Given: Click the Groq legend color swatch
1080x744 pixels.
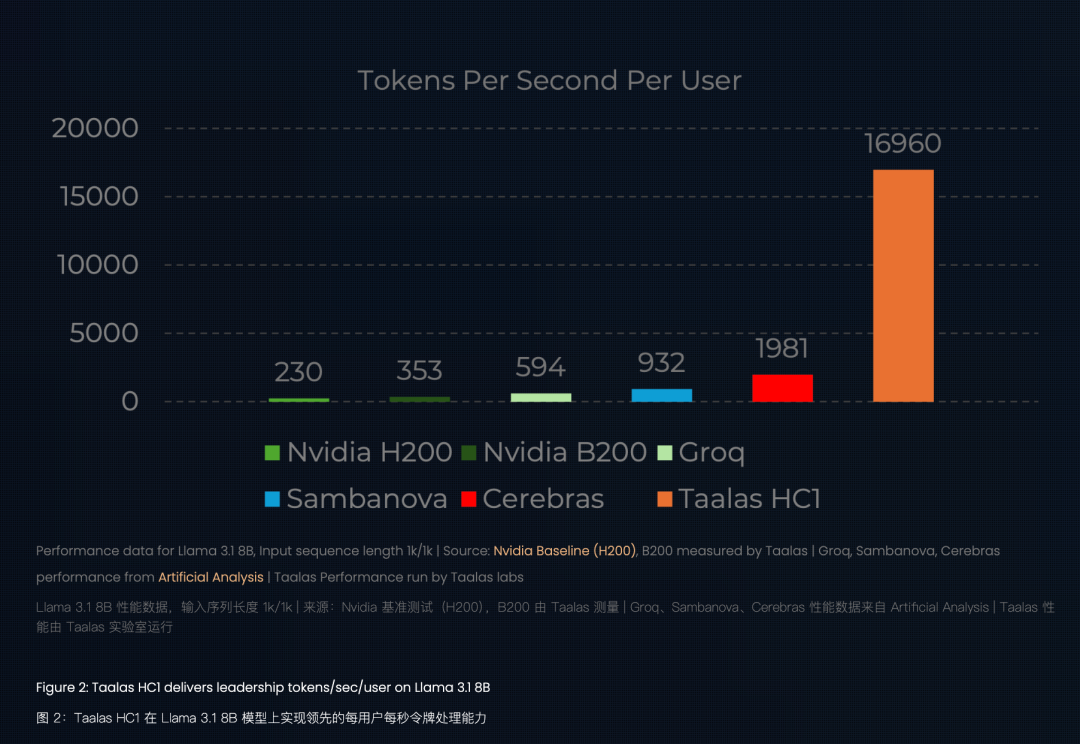Looking at the screenshot, I should pos(664,453).
